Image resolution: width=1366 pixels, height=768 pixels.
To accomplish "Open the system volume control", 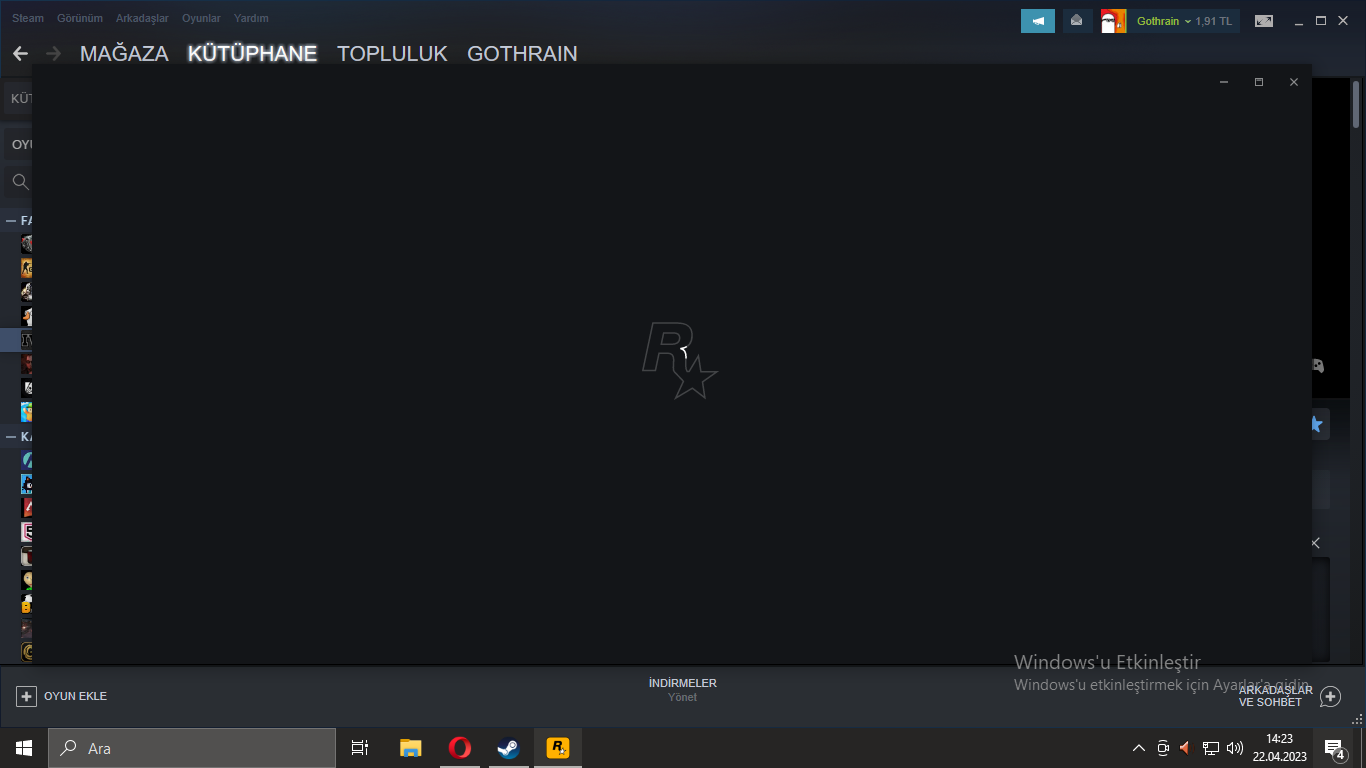I will [x=1235, y=748].
